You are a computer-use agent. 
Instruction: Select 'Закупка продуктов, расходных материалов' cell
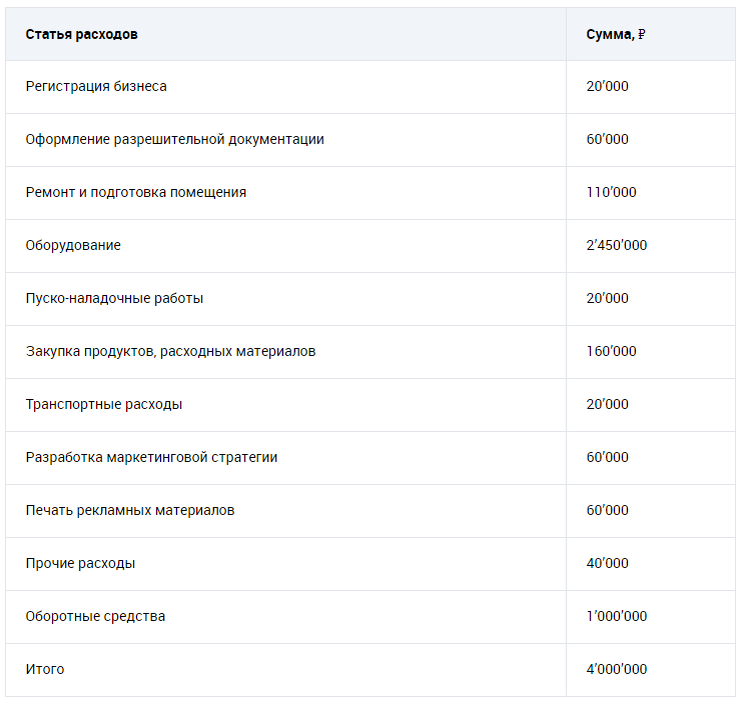point(171,351)
